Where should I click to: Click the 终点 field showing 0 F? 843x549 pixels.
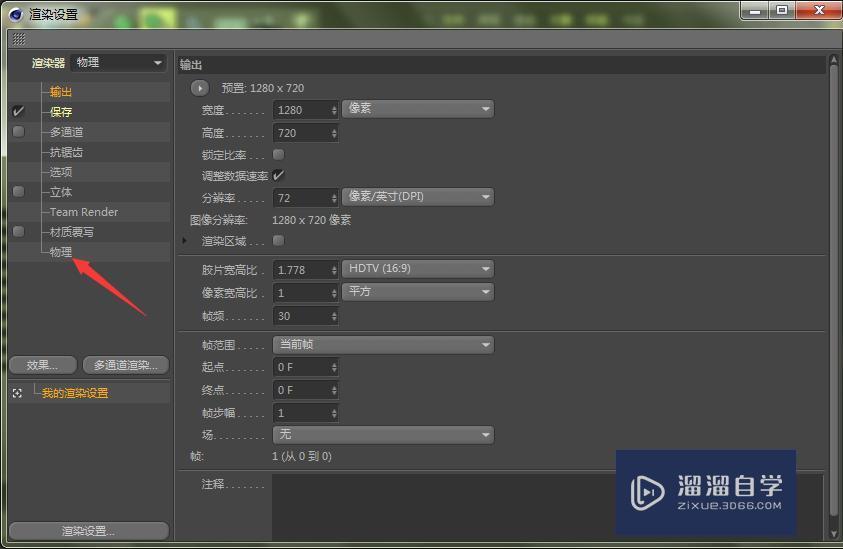click(301, 390)
